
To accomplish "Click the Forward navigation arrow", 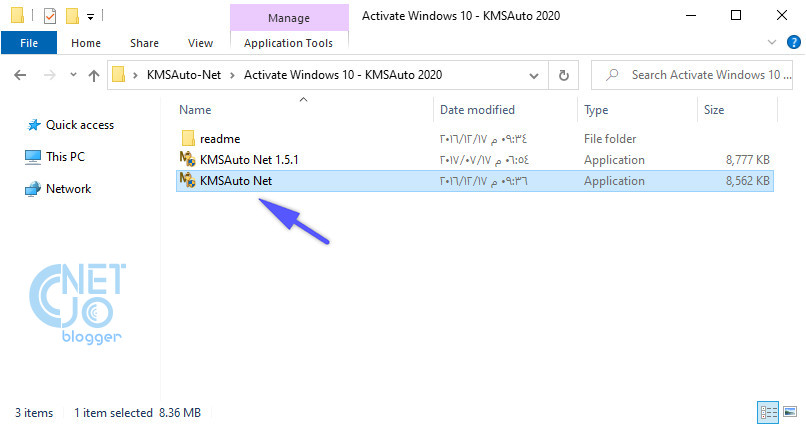I will tap(49, 76).
